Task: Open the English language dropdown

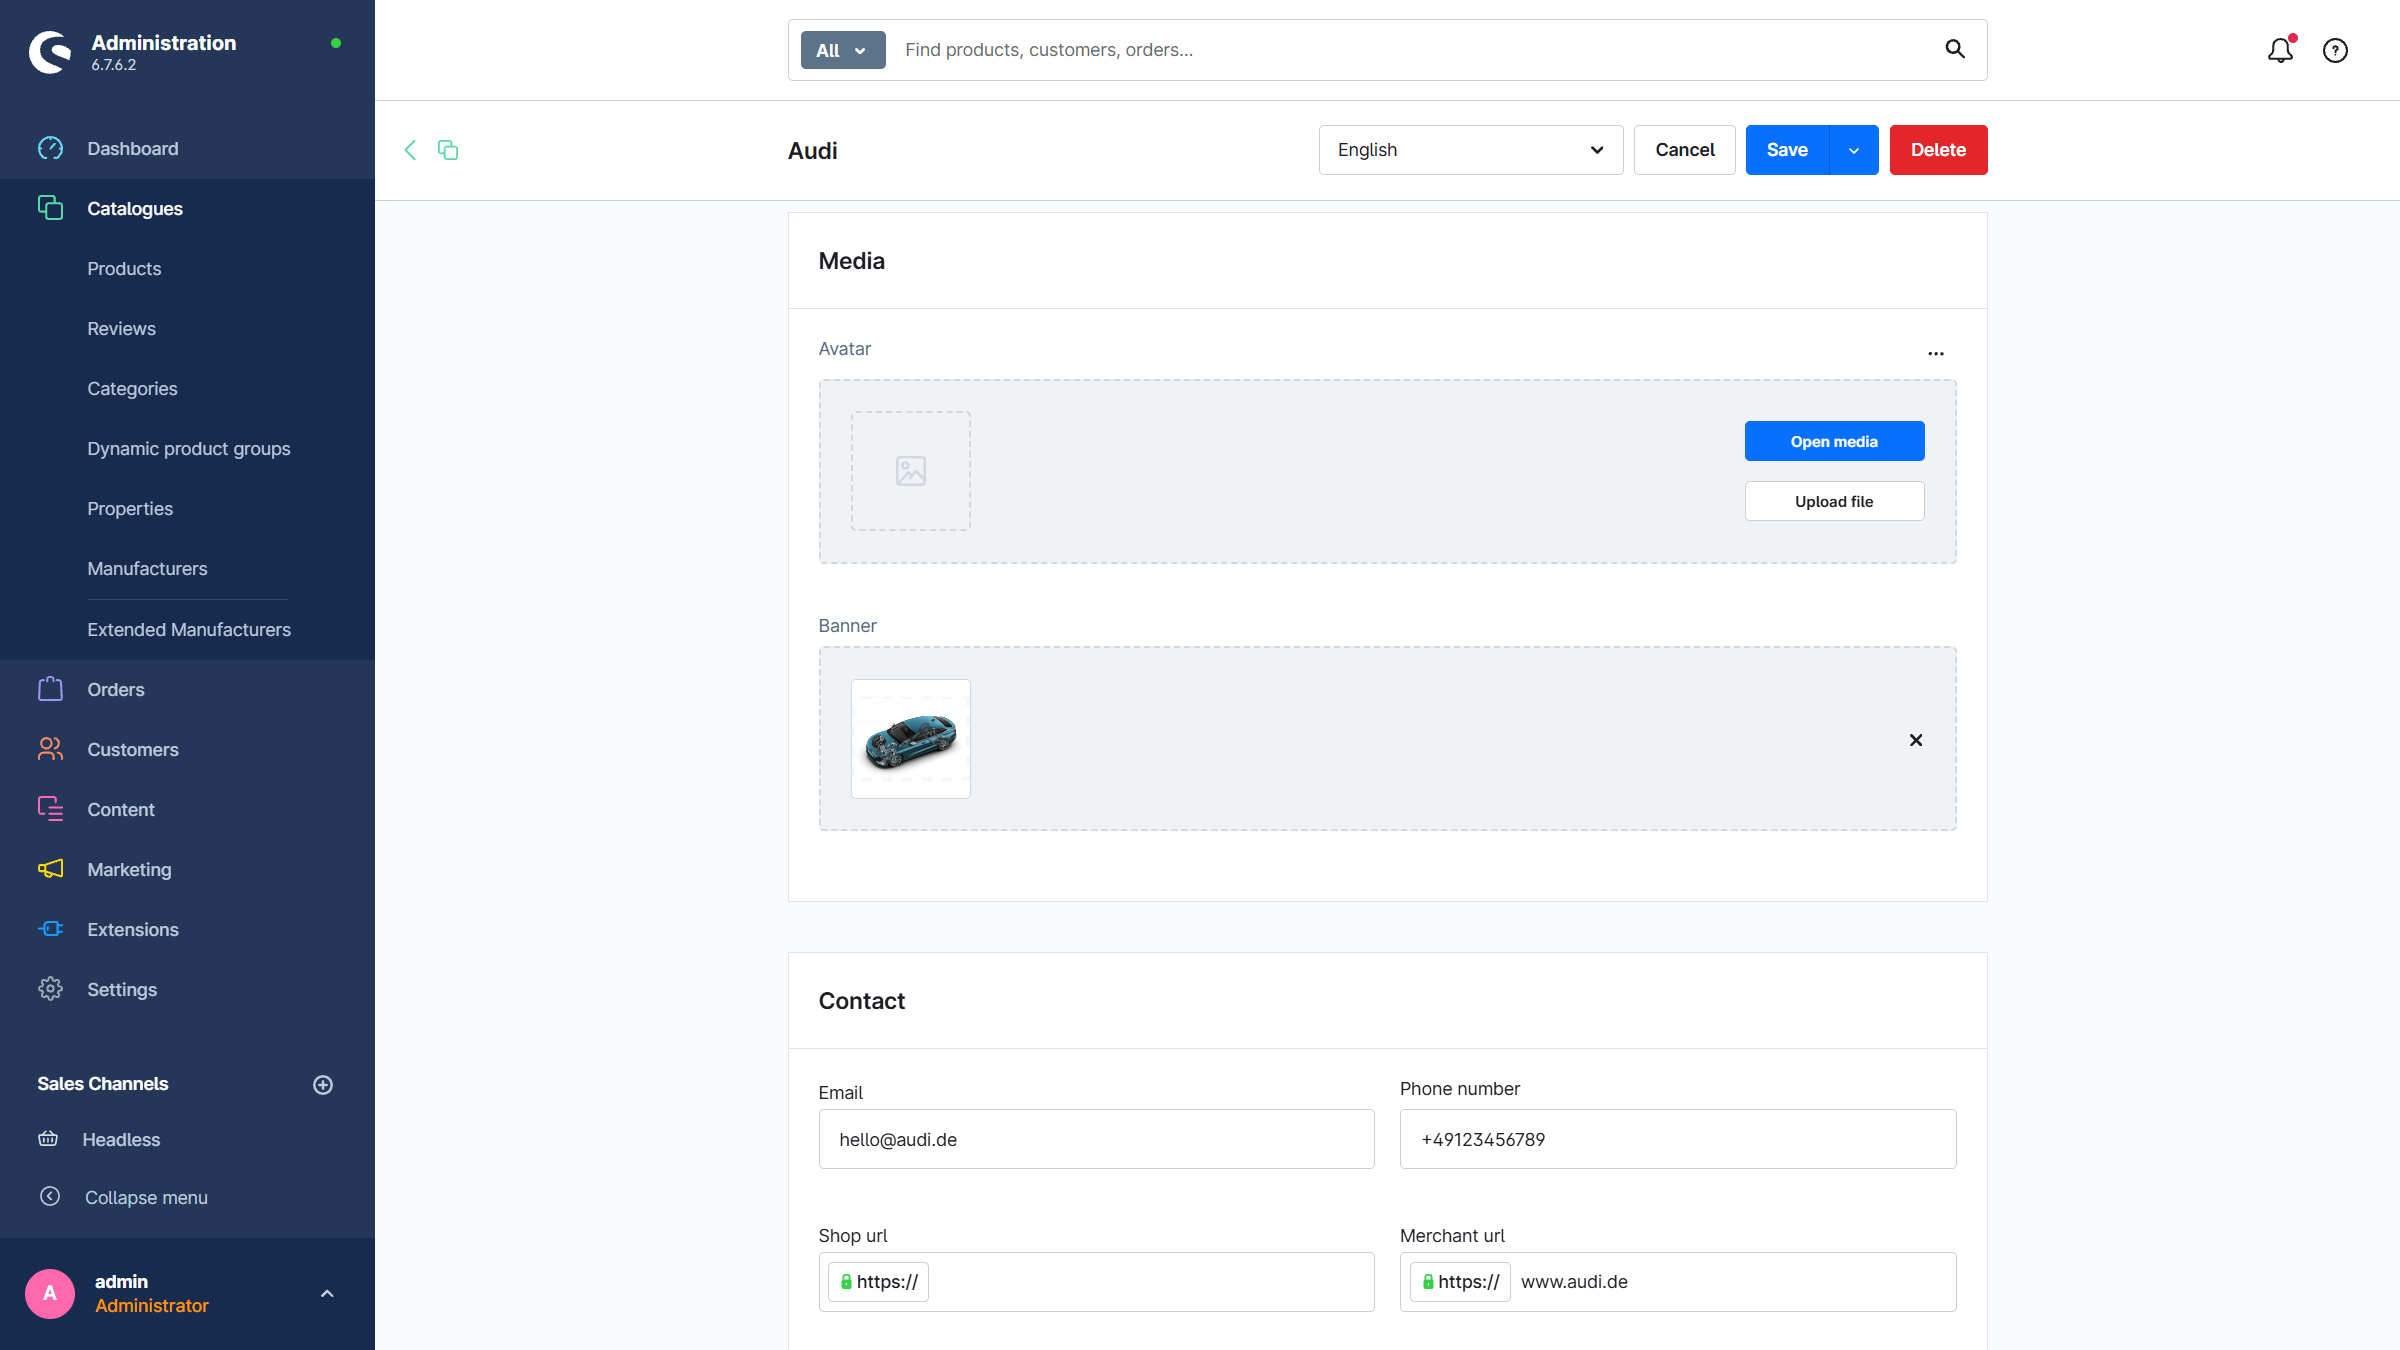Action: pos(1470,150)
